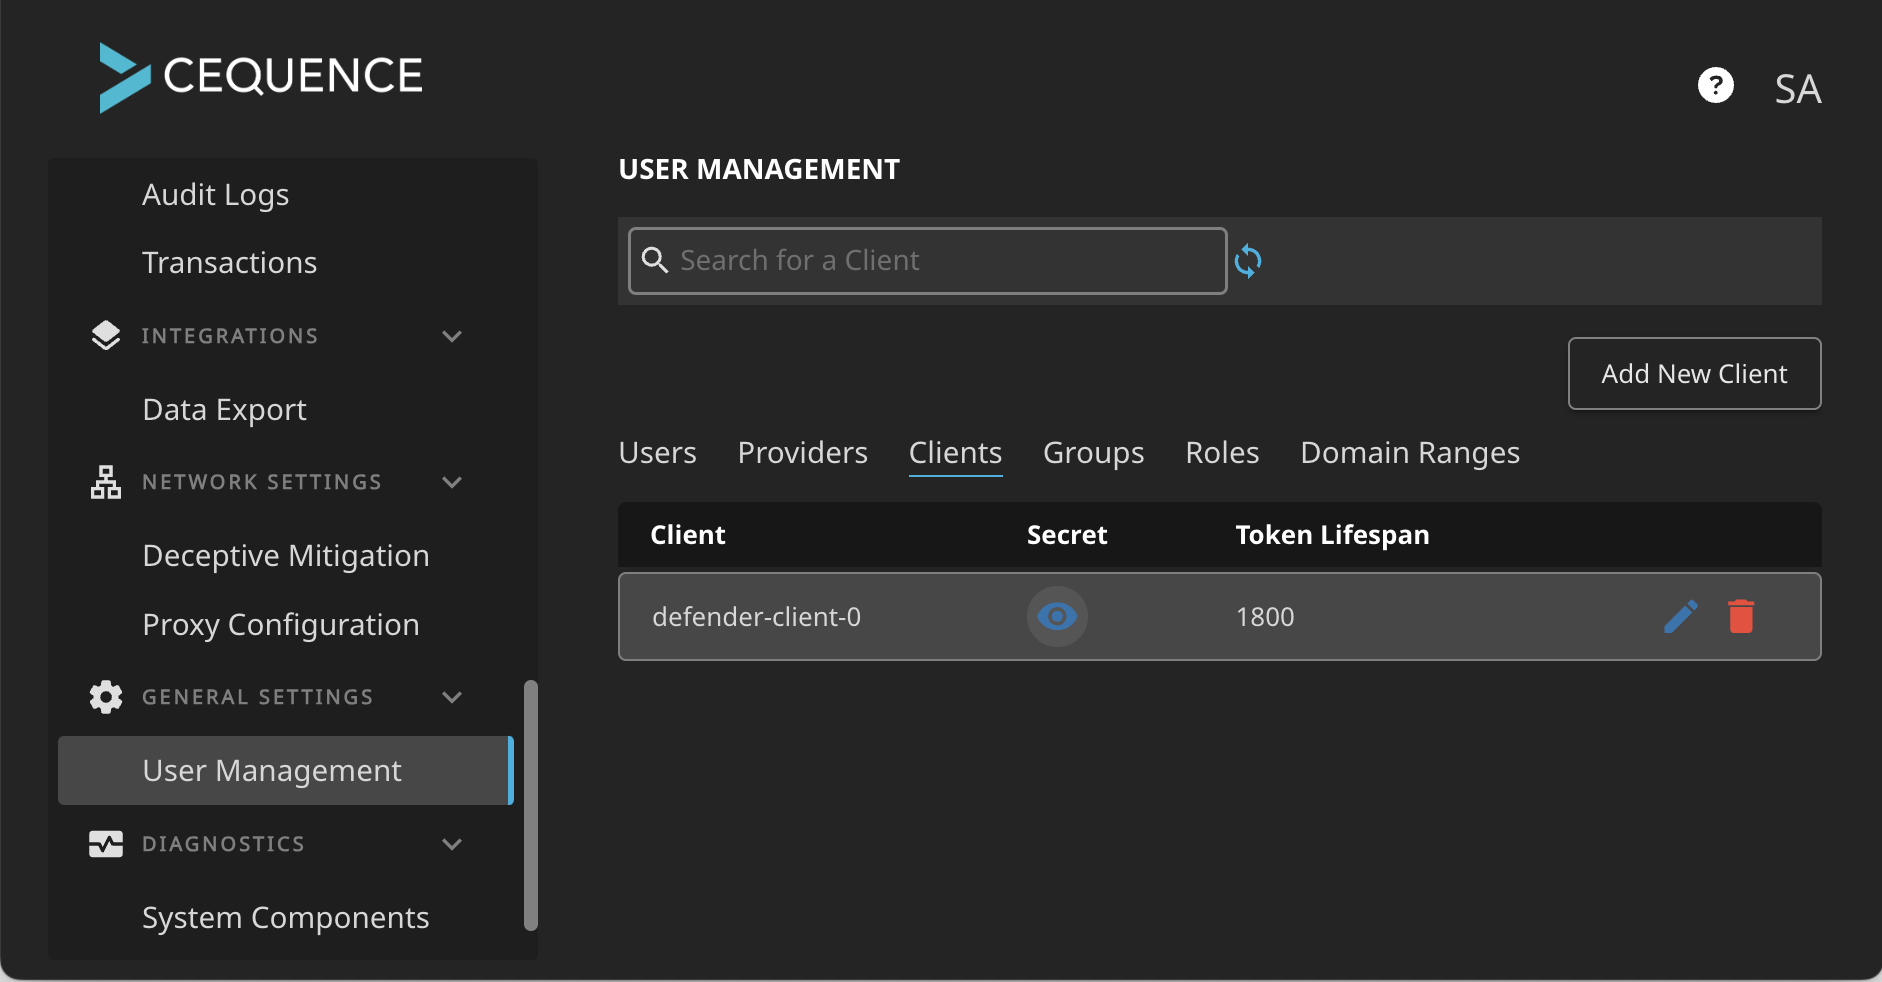Click the NETWORK SETTINGS section label
1882x982 pixels.
(x=262, y=482)
